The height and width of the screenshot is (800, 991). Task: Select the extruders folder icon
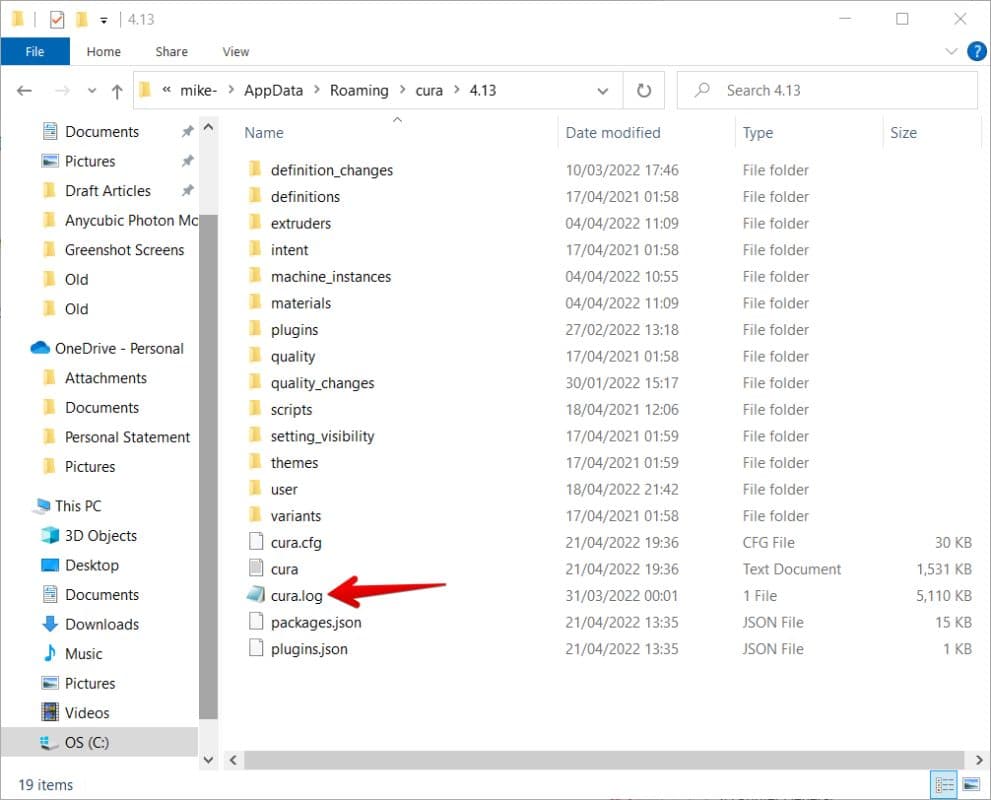point(255,222)
